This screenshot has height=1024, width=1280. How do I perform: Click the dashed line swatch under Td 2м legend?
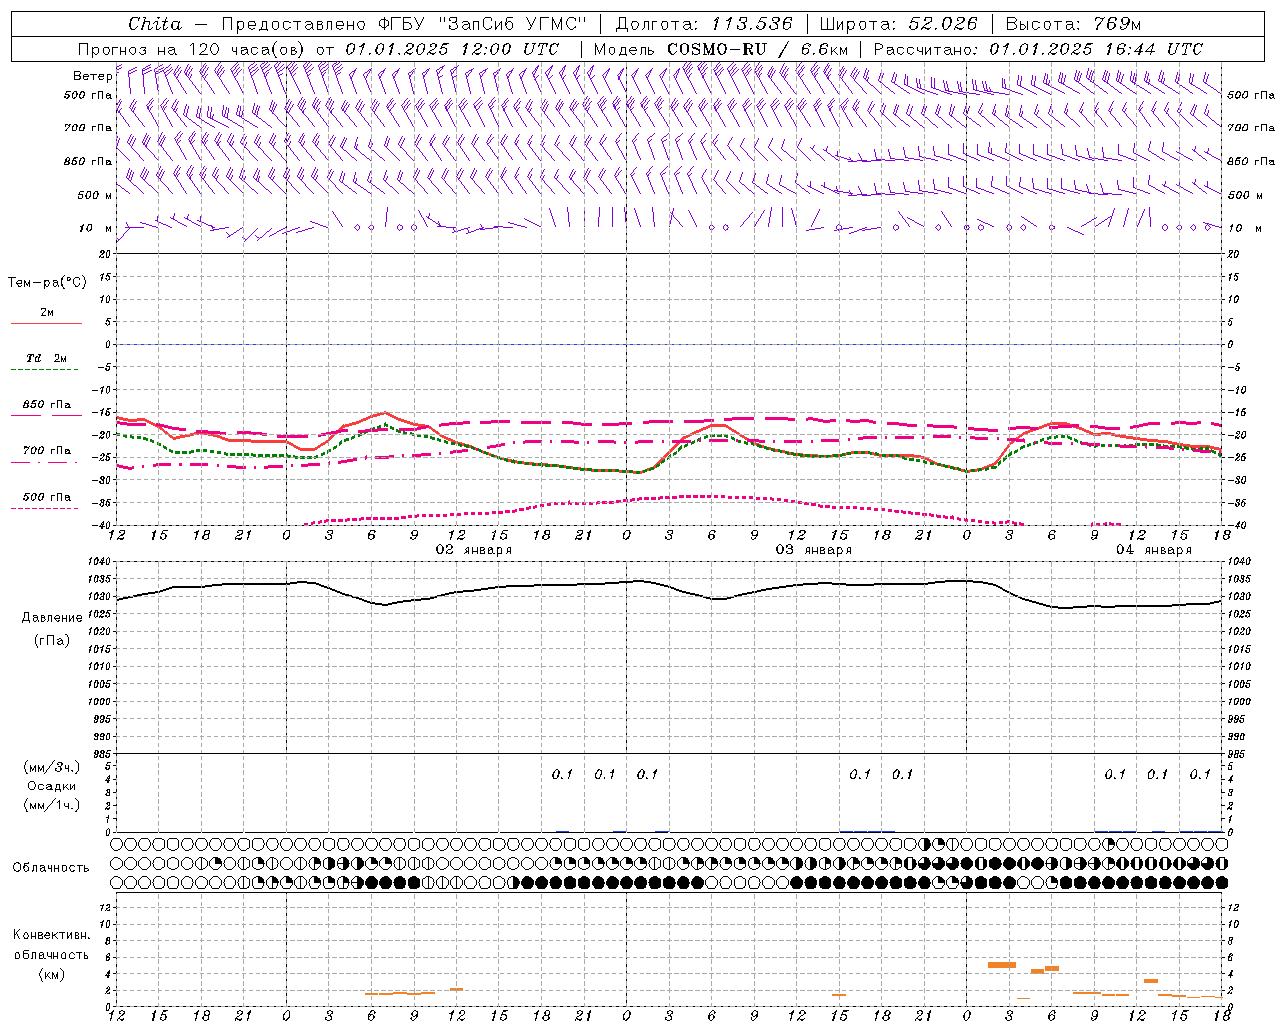pyautogui.click(x=46, y=370)
